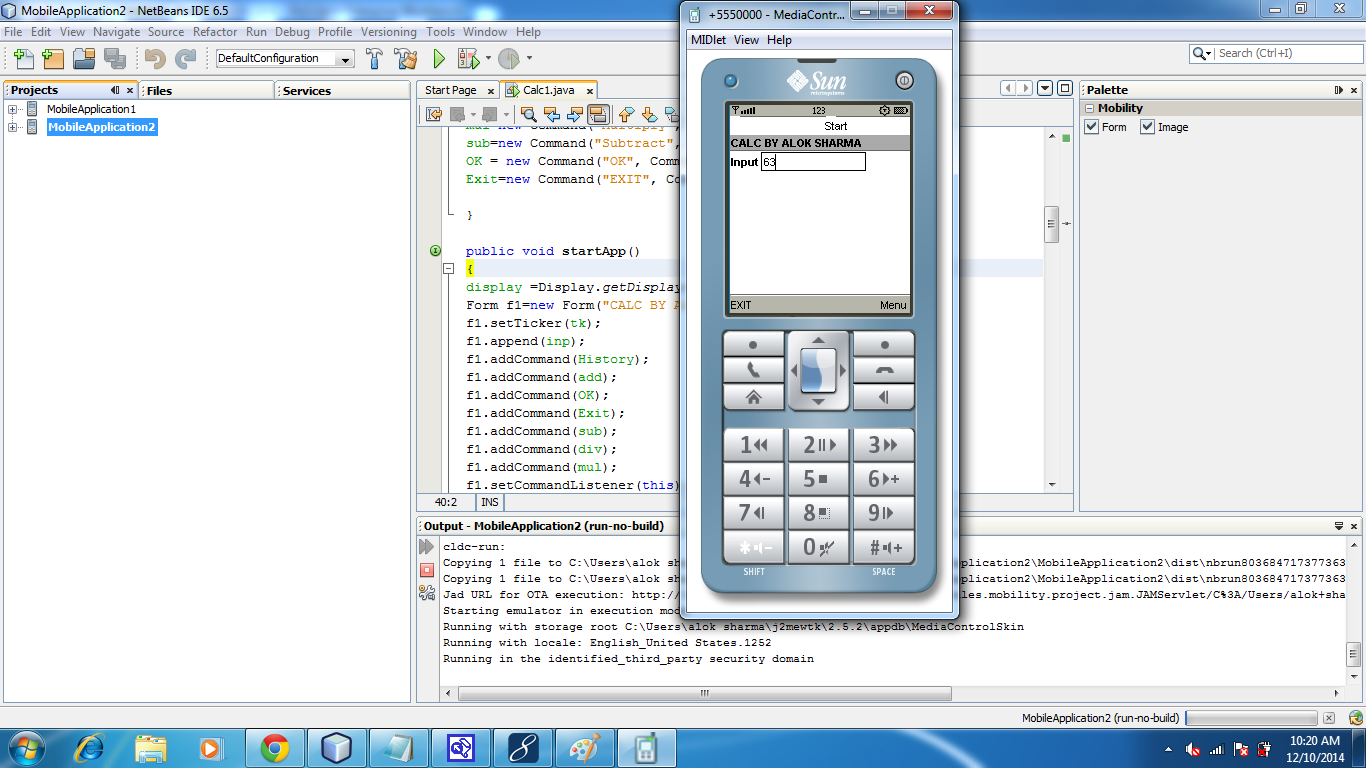Click the Rerun arrows icon in Output panel
Viewport: 1366px width, 768px height.
click(x=427, y=547)
